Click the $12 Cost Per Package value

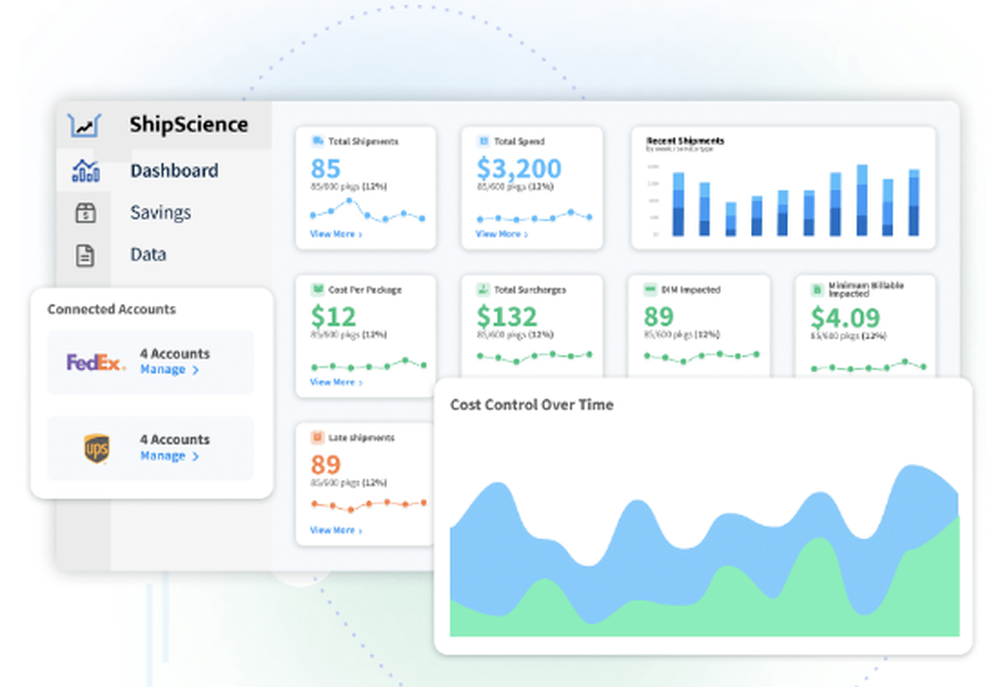(x=333, y=316)
